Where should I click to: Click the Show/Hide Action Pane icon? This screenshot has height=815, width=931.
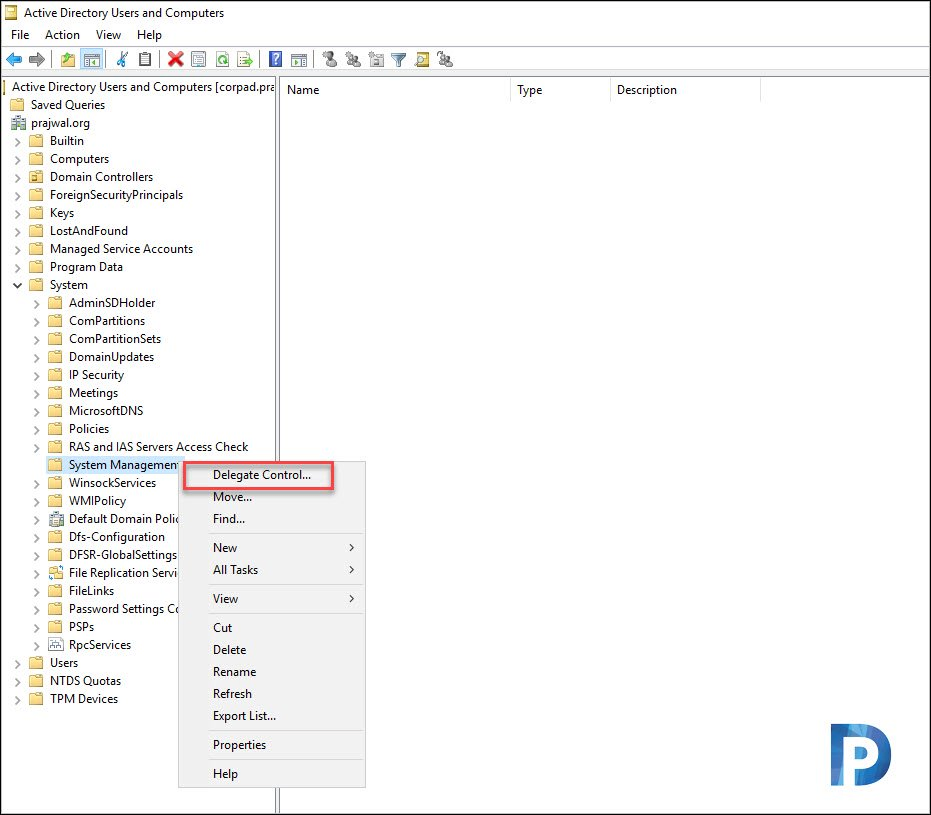(299, 59)
